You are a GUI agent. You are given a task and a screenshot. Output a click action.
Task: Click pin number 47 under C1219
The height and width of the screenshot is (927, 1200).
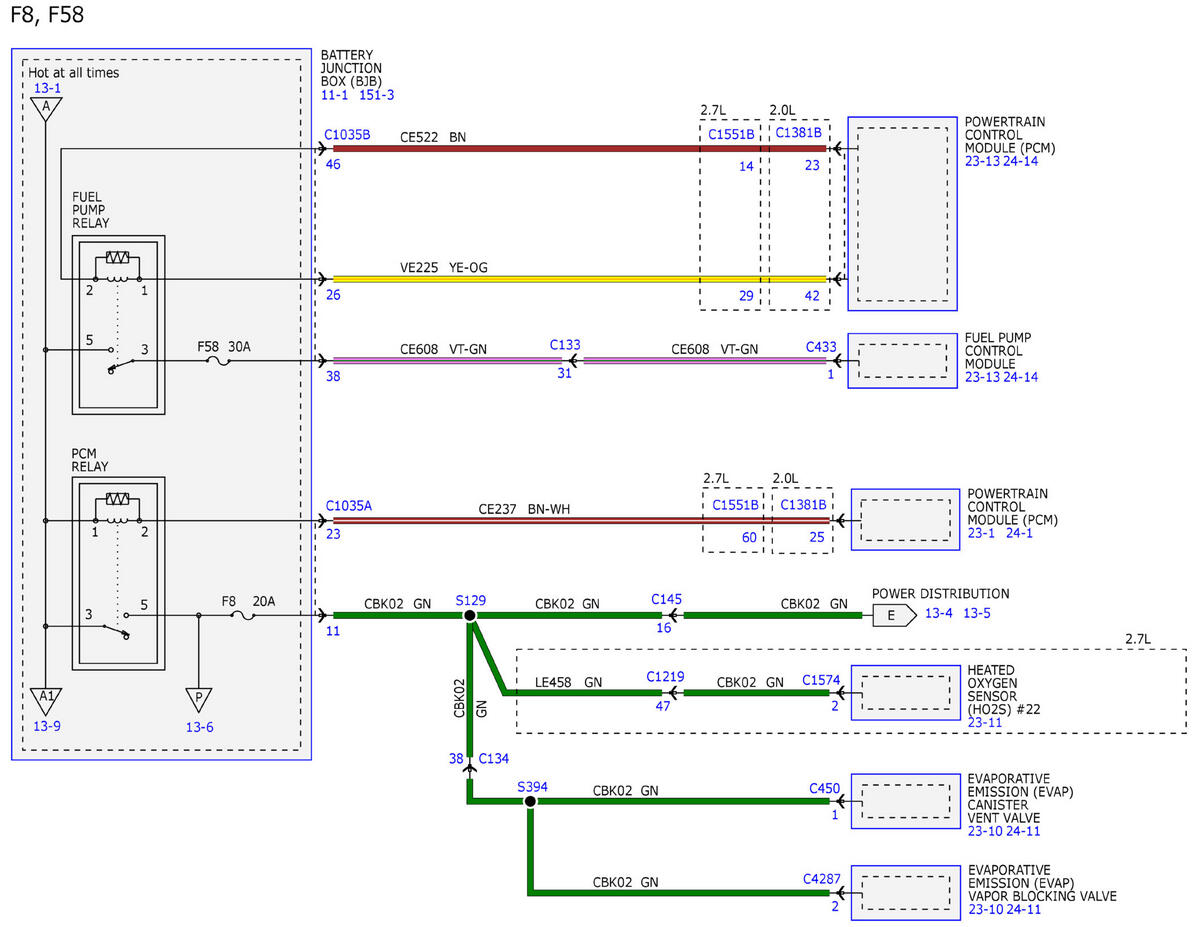point(663,705)
